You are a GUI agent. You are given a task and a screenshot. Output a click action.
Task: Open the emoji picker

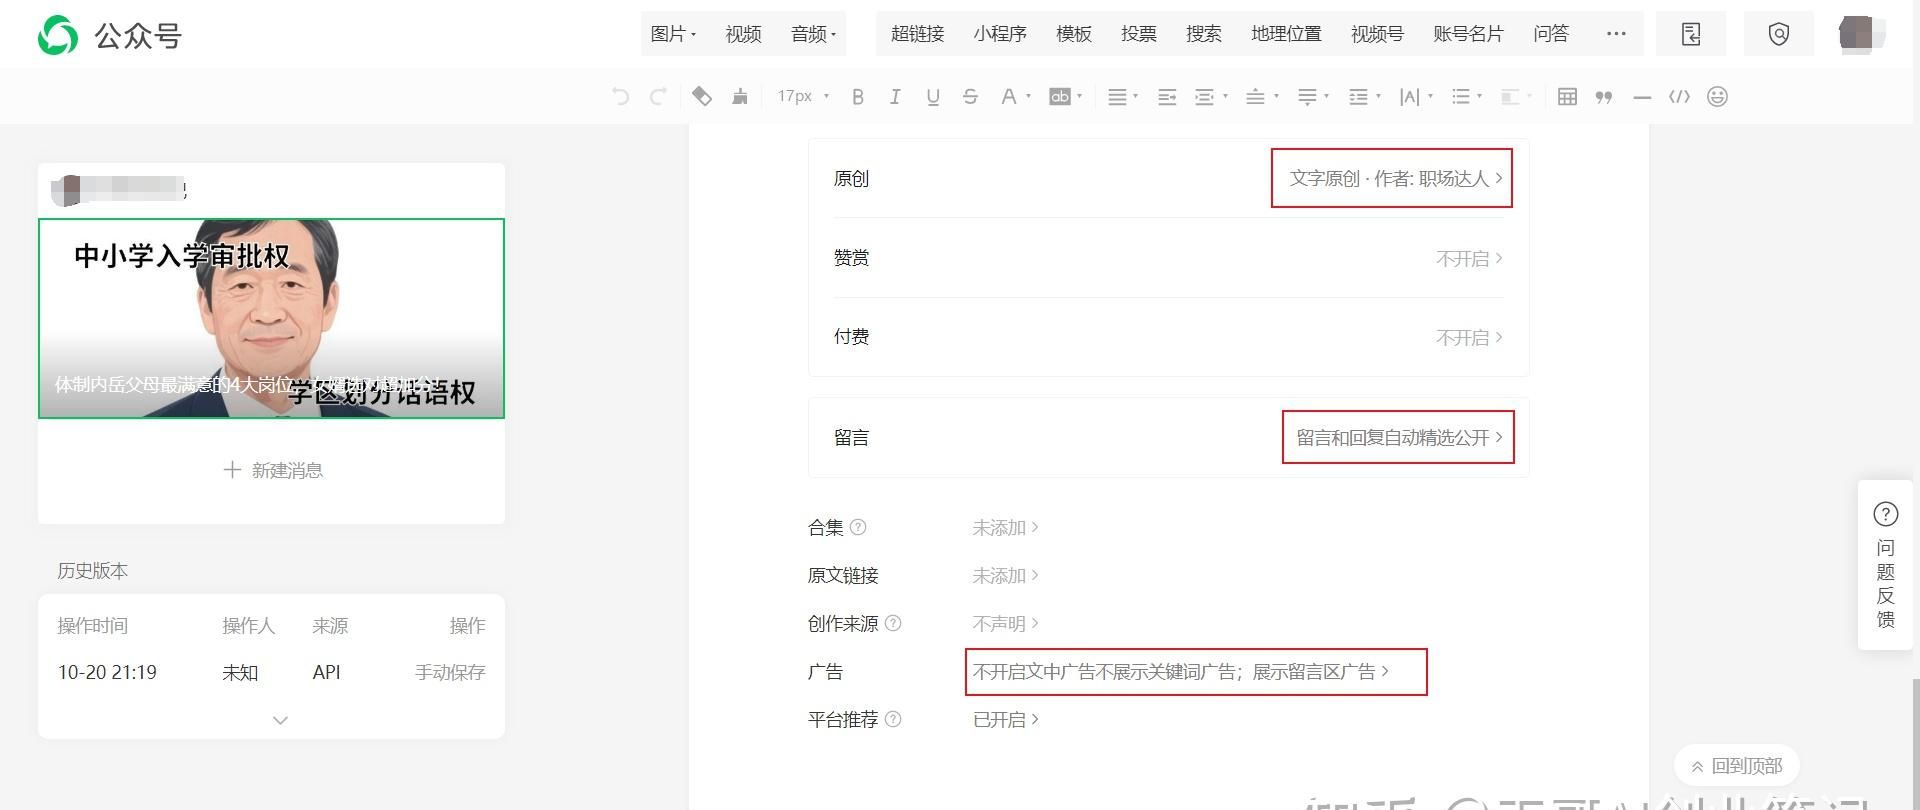click(x=1717, y=97)
